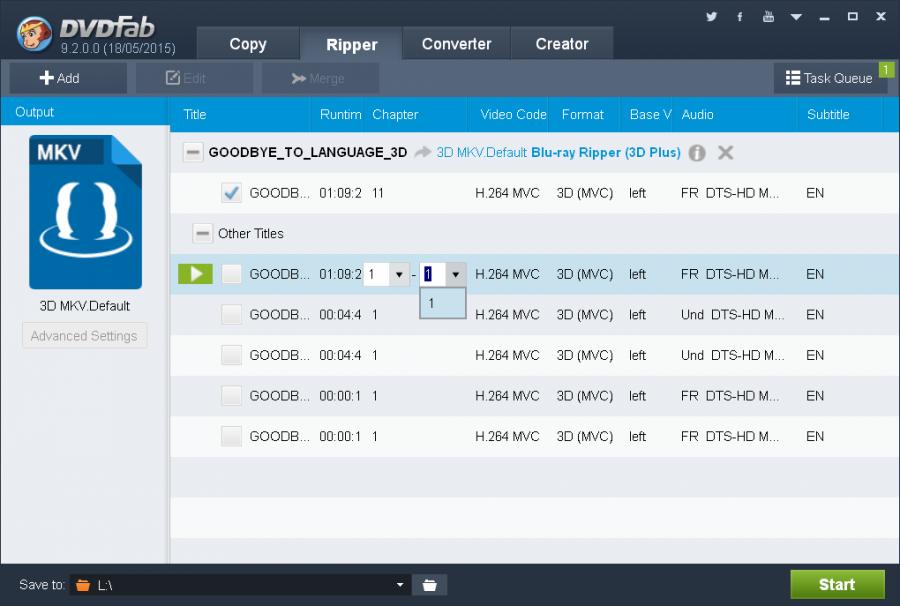Collapse the GOODBYE_TO_LANGUAGE_3D source
Viewport: 900px width, 606px height.
pyautogui.click(x=193, y=153)
